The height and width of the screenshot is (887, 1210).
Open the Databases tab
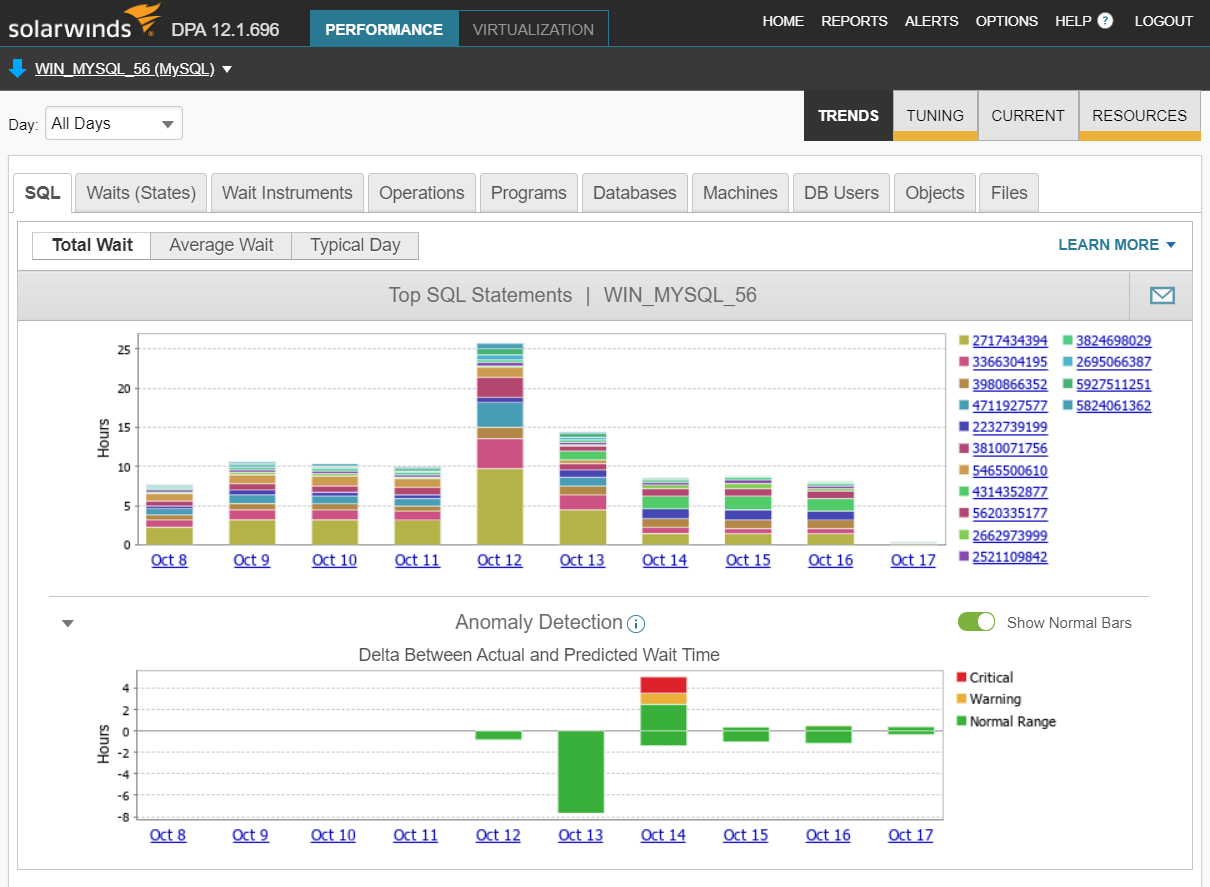[x=635, y=193]
